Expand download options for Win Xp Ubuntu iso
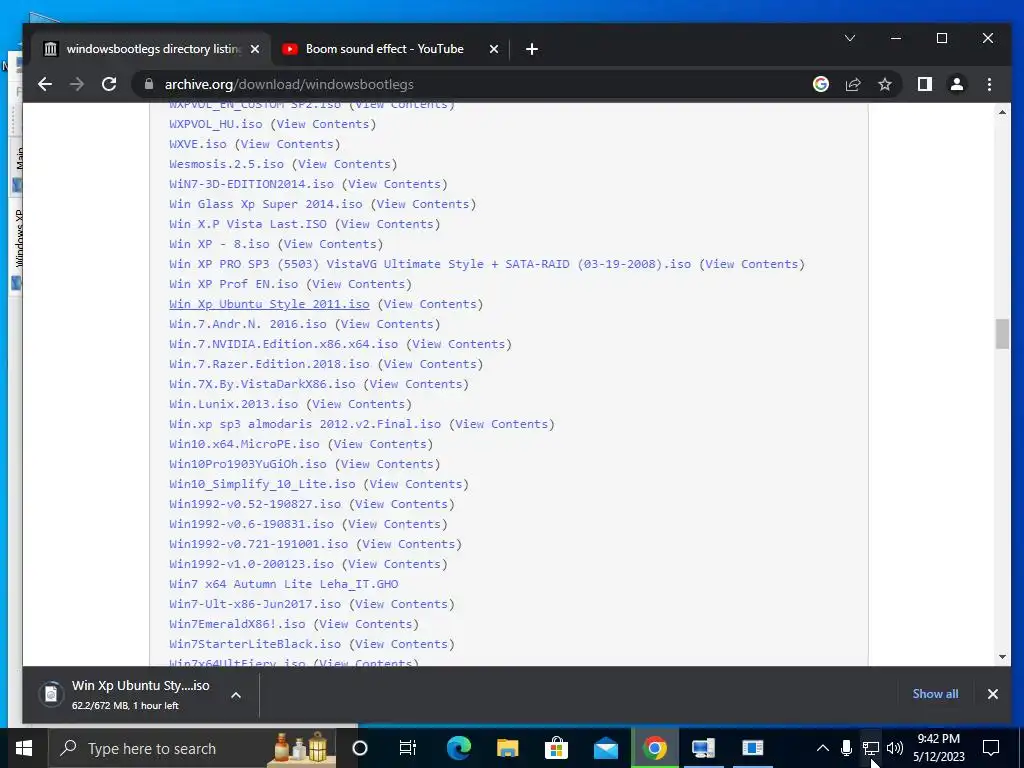The height and width of the screenshot is (768, 1024). (x=236, y=696)
